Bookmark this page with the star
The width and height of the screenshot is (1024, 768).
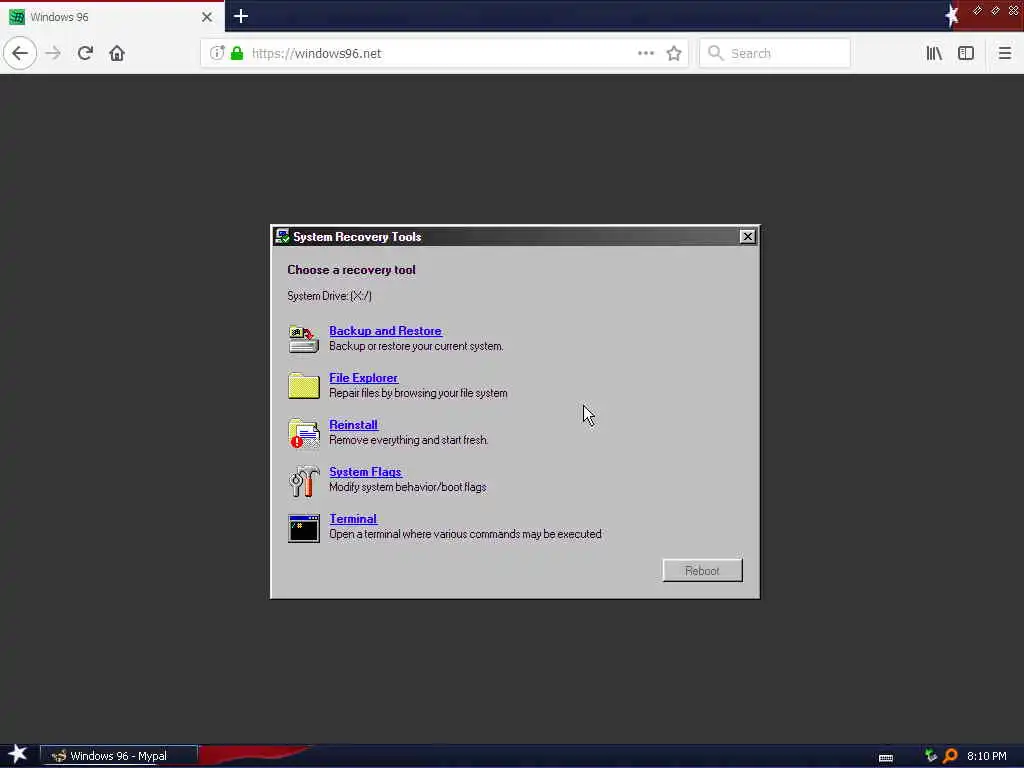pos(674,54)
